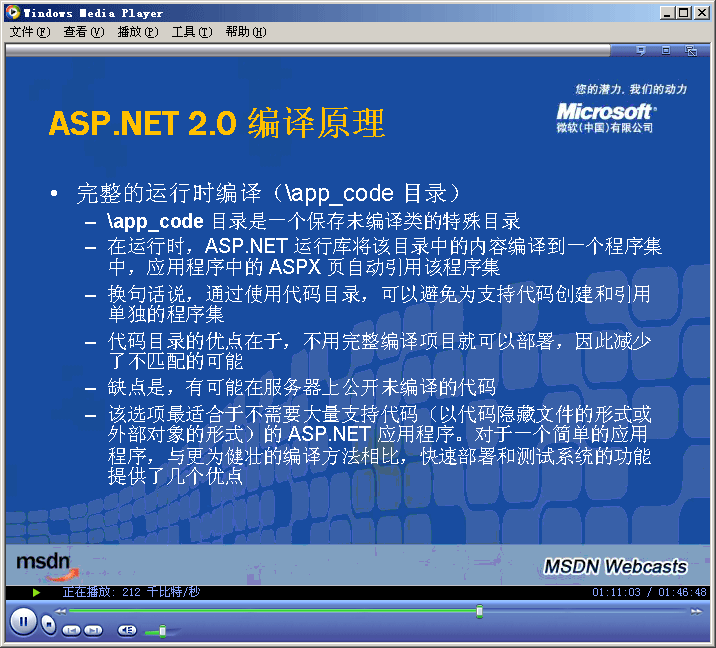Click the fast-forward arrows by seek bar
This screenshot has height=648, width=716.
(696, 611)
